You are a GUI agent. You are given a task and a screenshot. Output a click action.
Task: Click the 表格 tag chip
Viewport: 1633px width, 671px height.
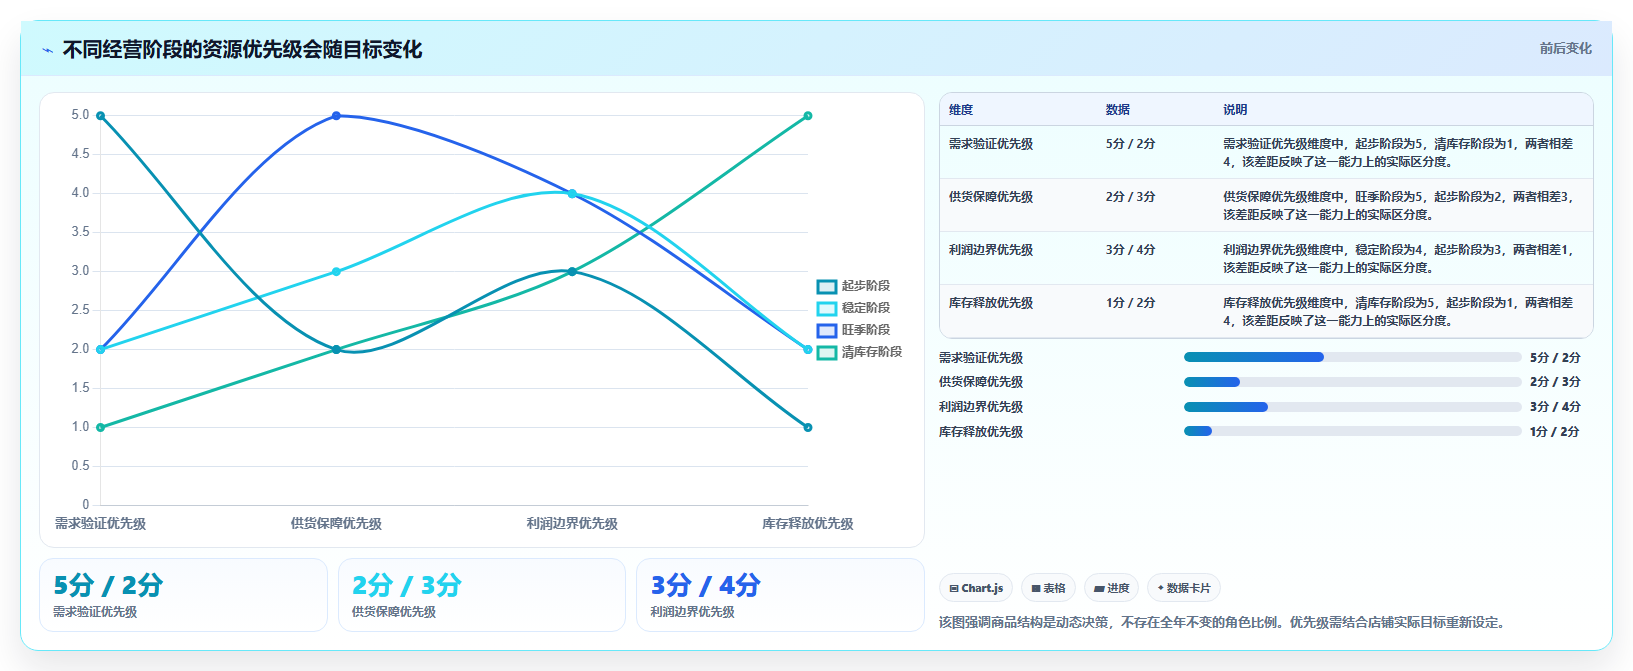coord(1048,588)
